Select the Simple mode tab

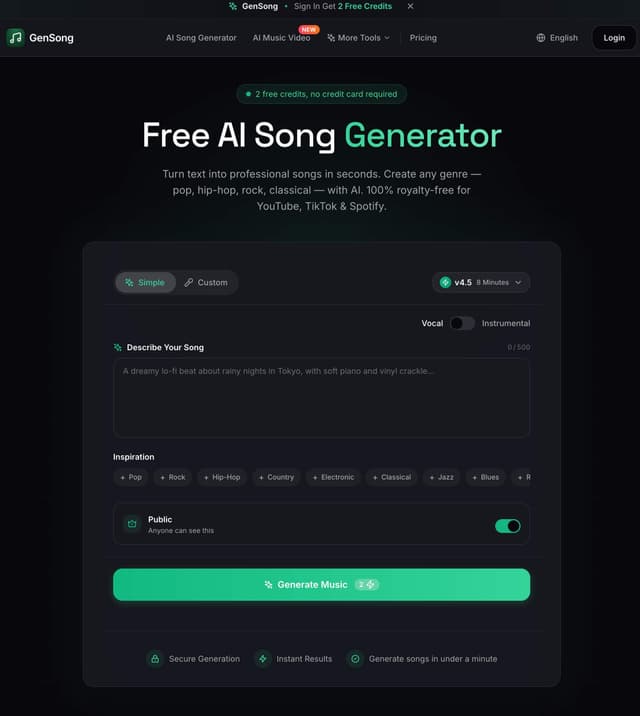[x=145, y=283]
